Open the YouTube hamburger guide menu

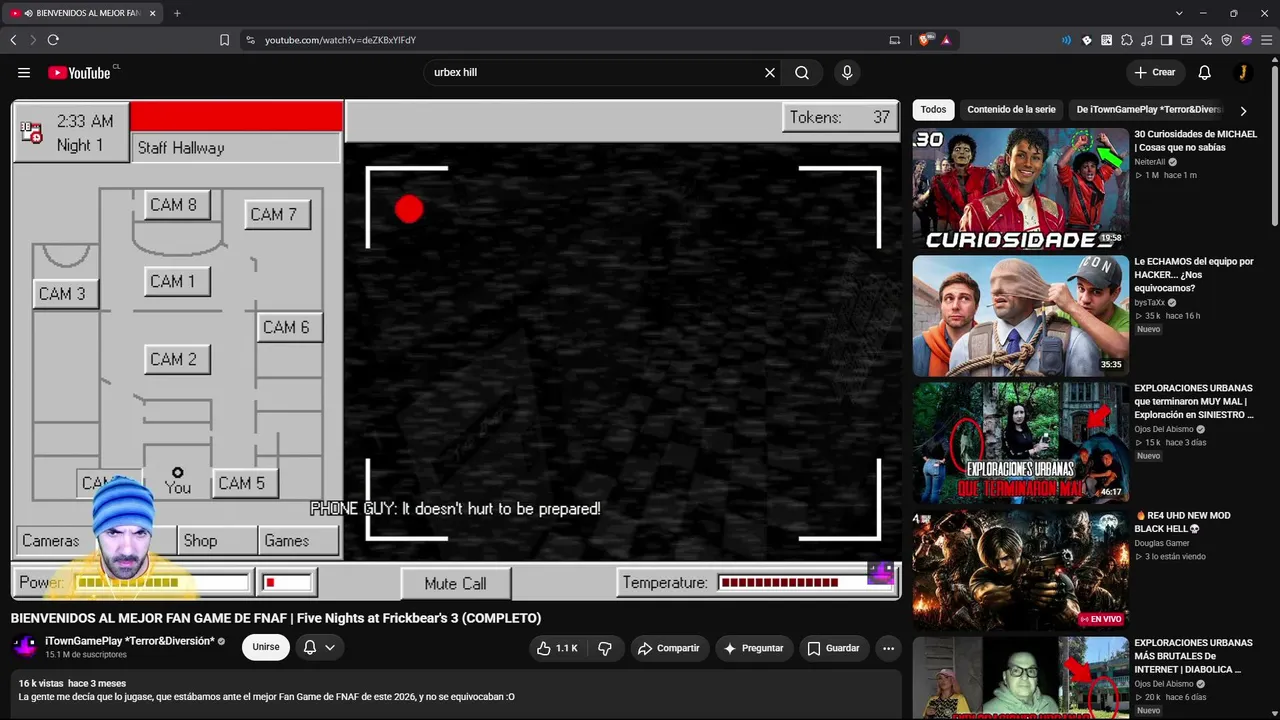[24, 72]
